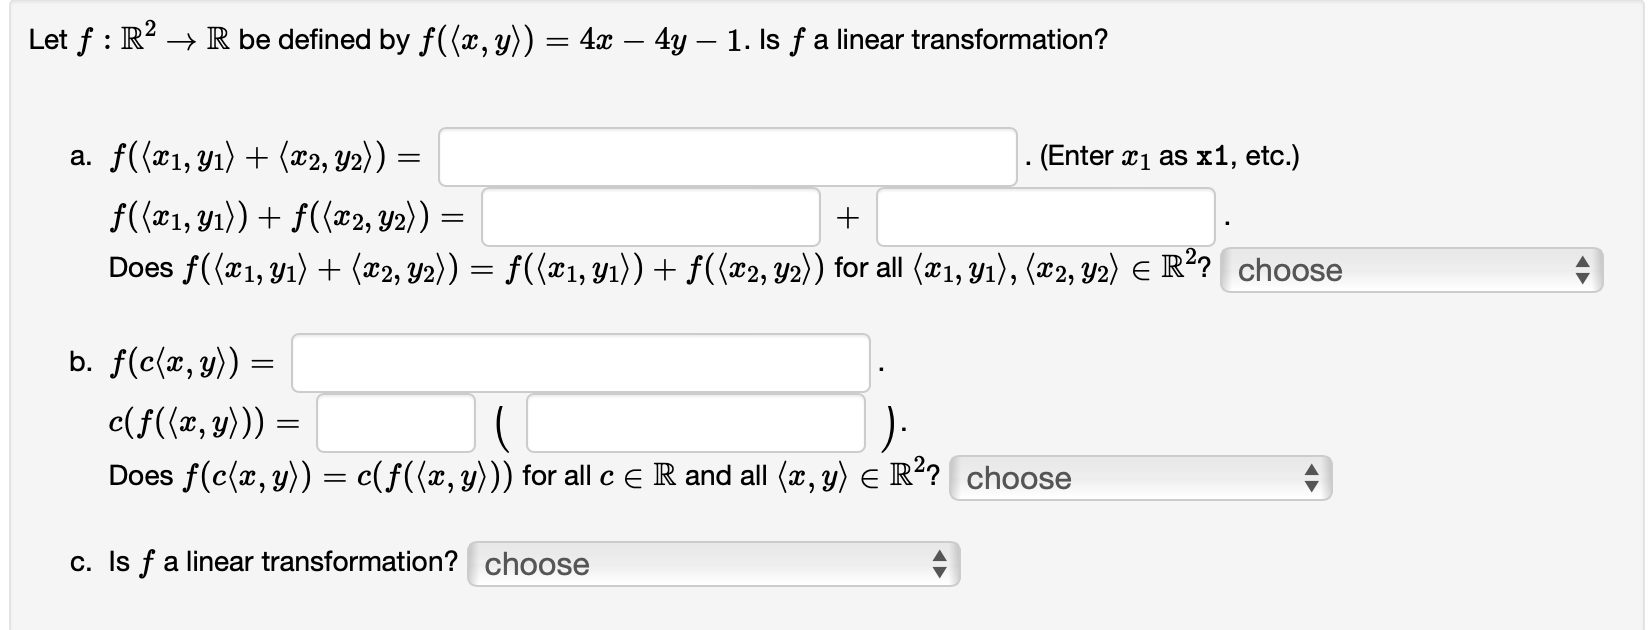This screenshot has width=1650, height=630.
Task: Open the choose dropdown in part a
Action: [x=1400, y=270]
